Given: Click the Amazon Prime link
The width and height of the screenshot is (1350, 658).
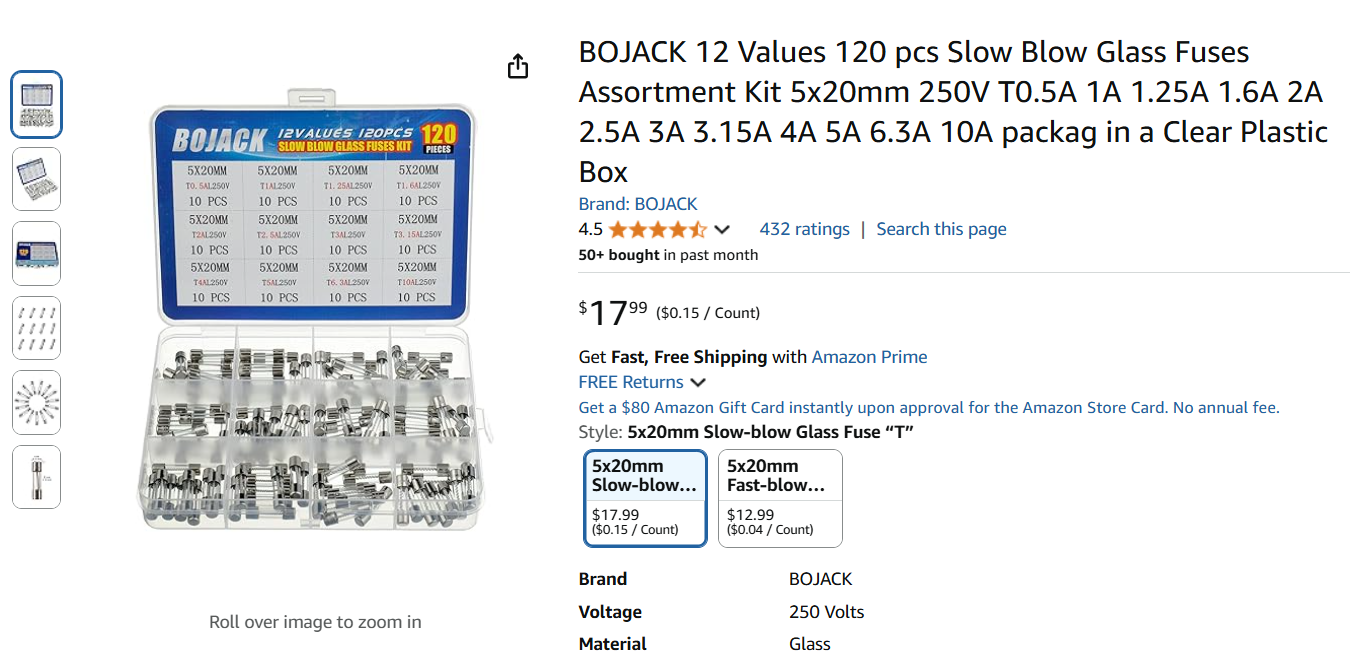Looking at the screenshot, I should (x=869, y=357).
